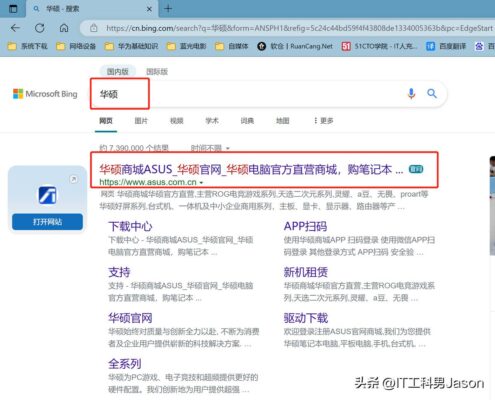Open the 网络设备 bookmark folder
The image size is (495, 400).
[76, 46]
